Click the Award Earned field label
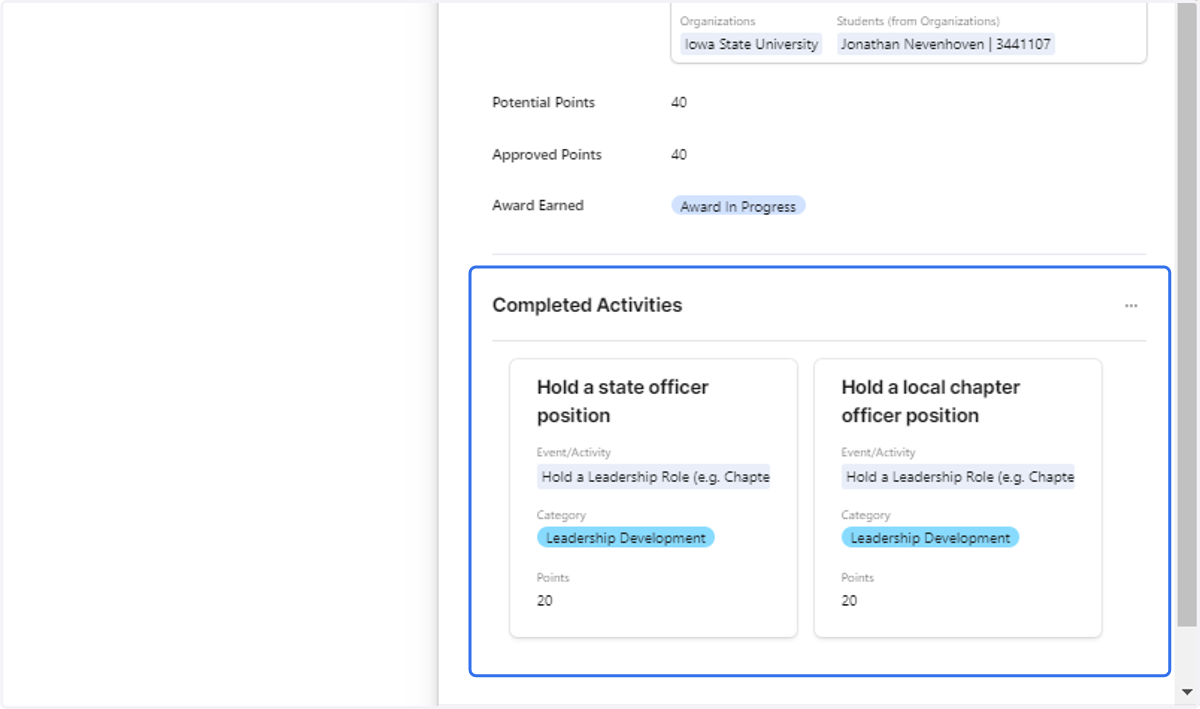The image size is (1200, 709). click(538, 205)
